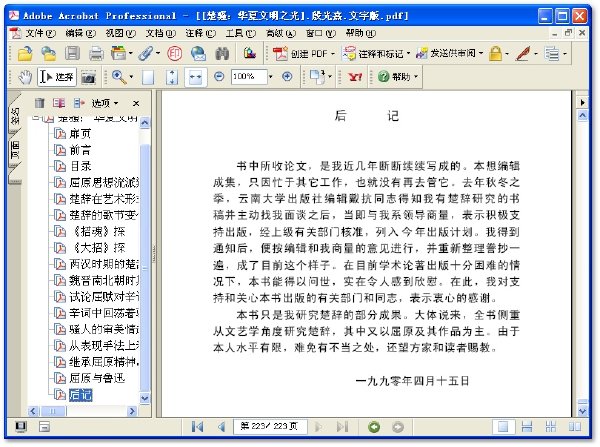Click the Forms toolbar icon
The image size is (600, 447).
[552, 54]
